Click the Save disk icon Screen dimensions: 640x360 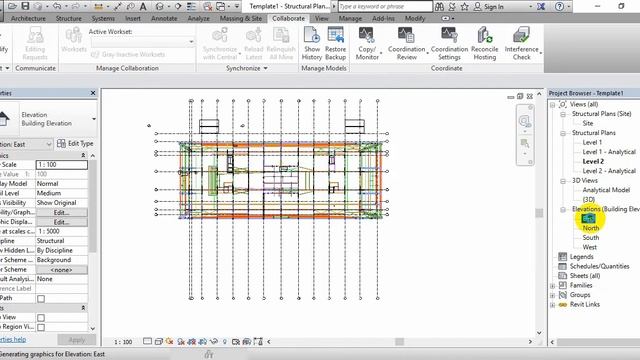point(25,6)
